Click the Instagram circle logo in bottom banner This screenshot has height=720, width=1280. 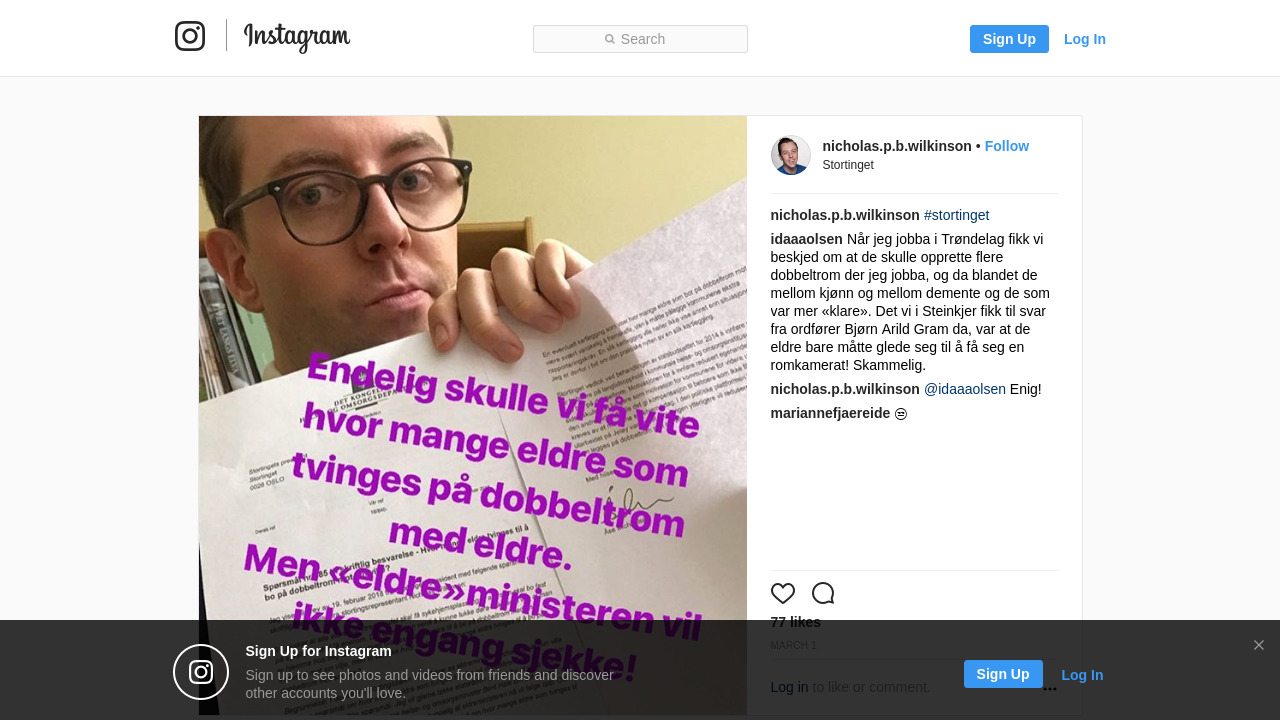(201, 672)
